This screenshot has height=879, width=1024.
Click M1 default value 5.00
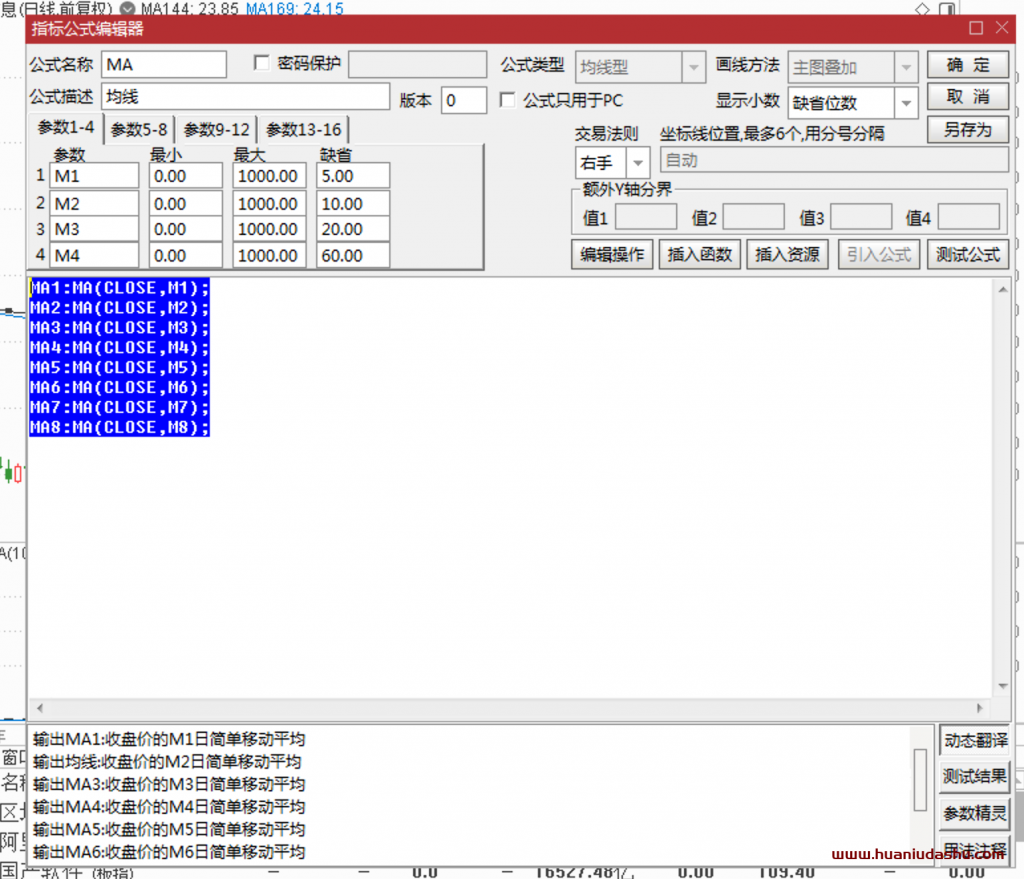click(353, 176)
